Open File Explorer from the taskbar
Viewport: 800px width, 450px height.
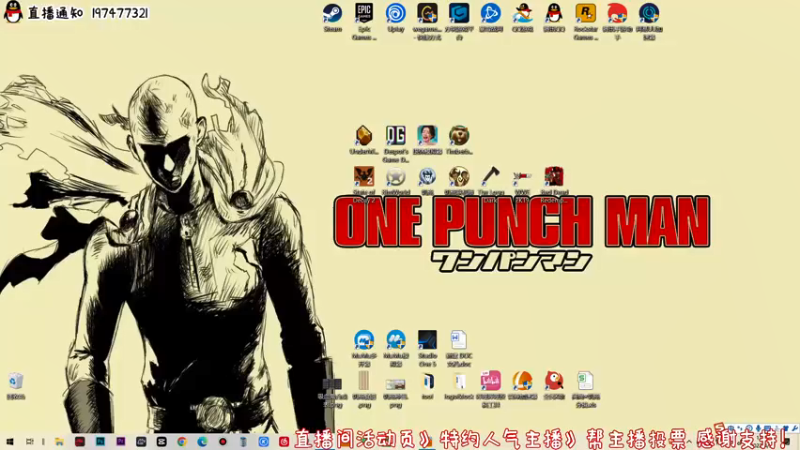point(60,442)
